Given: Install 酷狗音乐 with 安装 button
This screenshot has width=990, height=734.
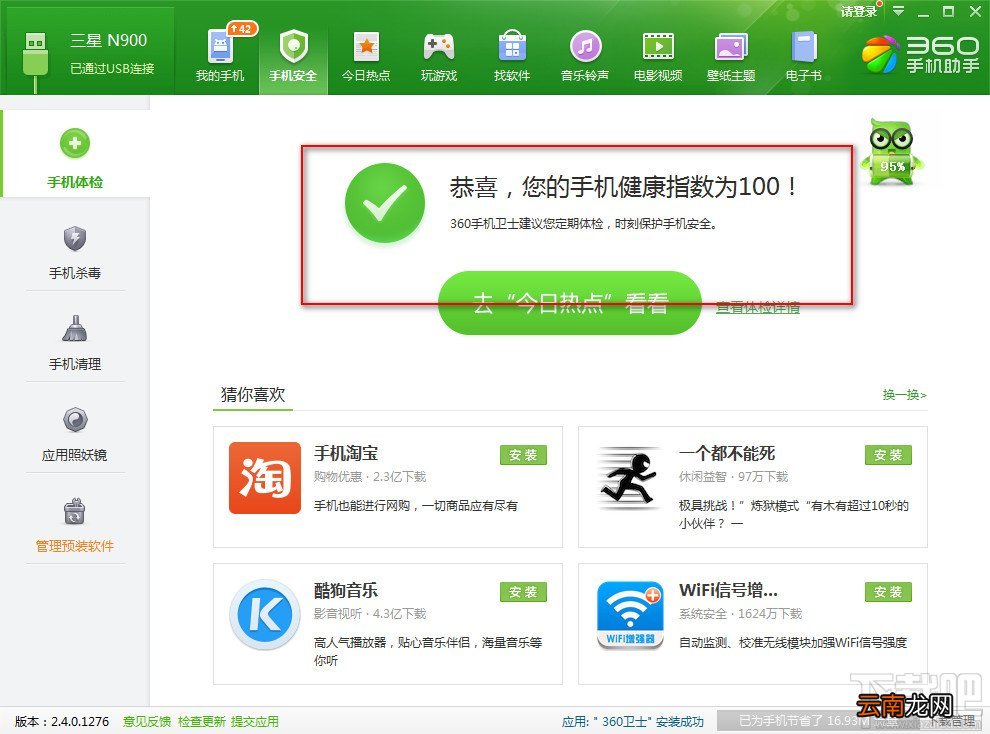Looking at the screenshot, I should click(523, 592).
